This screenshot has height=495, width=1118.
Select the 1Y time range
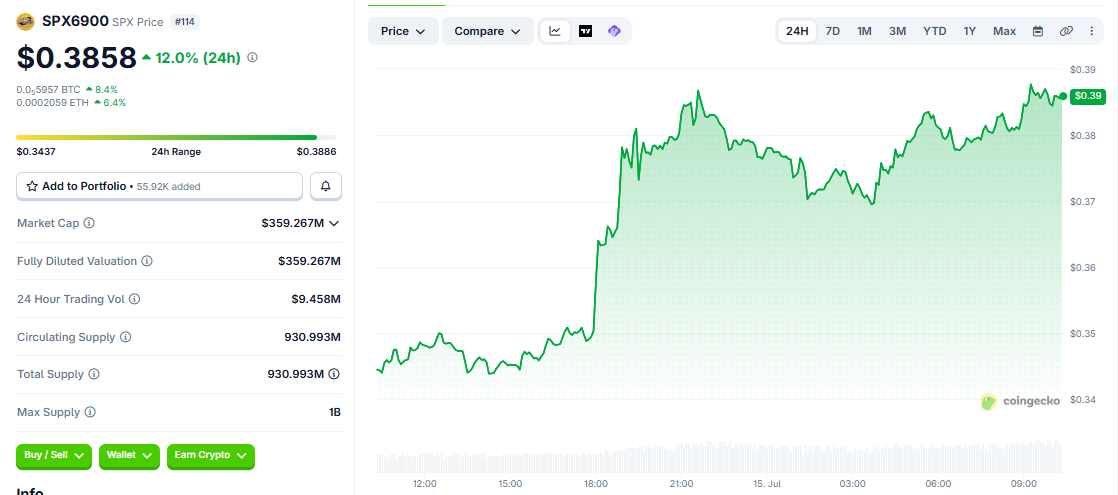point(970,31)
